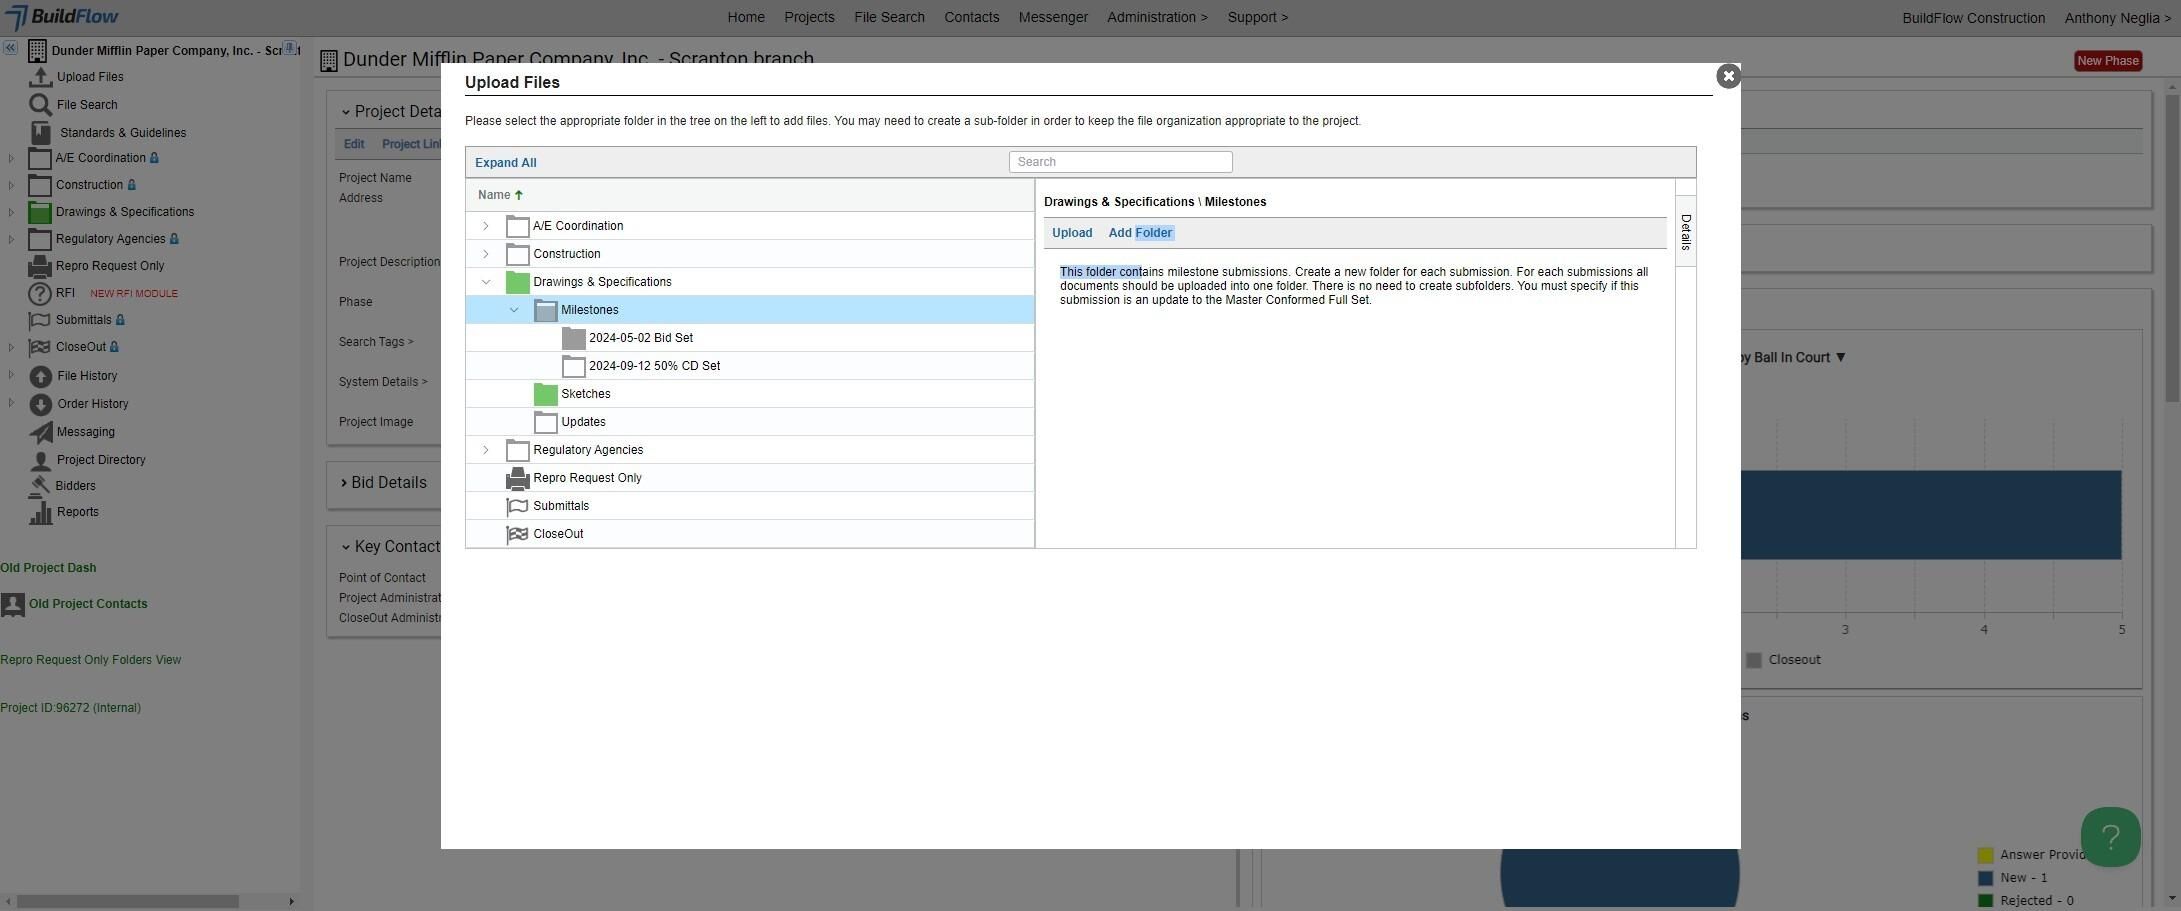Click the Search field in Upload Files dialog
Viewport: 2181px width, 911px height.
(1120, 162)
